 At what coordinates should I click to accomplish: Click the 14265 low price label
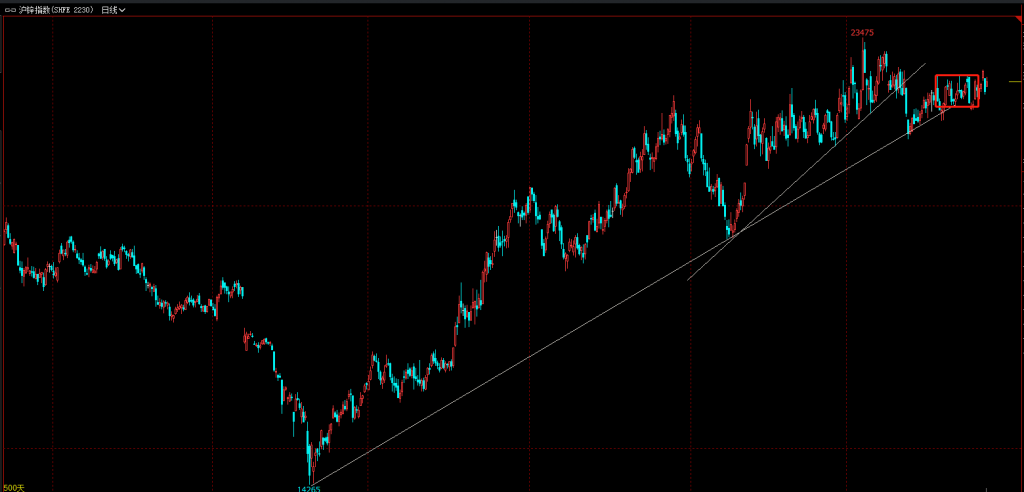point(309,488)
